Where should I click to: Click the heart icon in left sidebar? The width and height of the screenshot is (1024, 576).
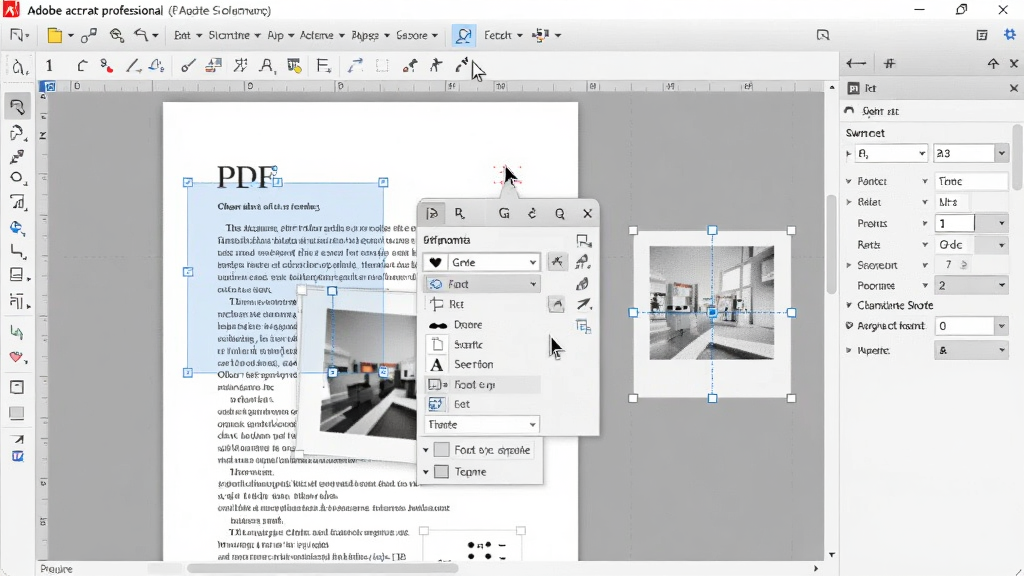pos(17,357)
